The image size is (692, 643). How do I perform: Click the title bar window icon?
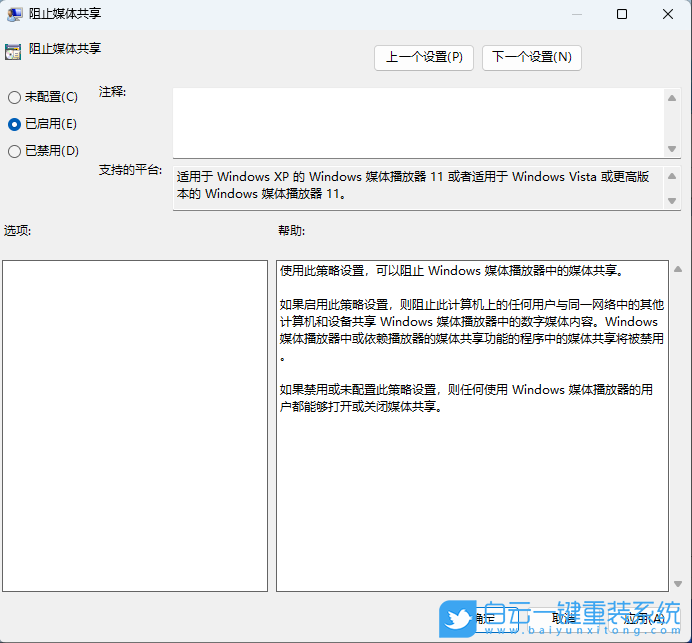tap(14, 15)
